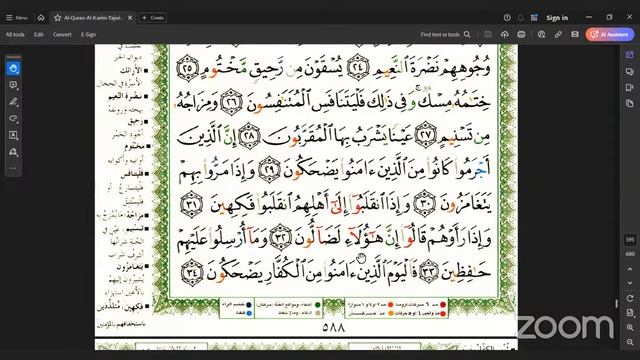Open the comments panel in right sidebar
The height and width of the screenshot is (360, 640).
click(x=629, y=71)
